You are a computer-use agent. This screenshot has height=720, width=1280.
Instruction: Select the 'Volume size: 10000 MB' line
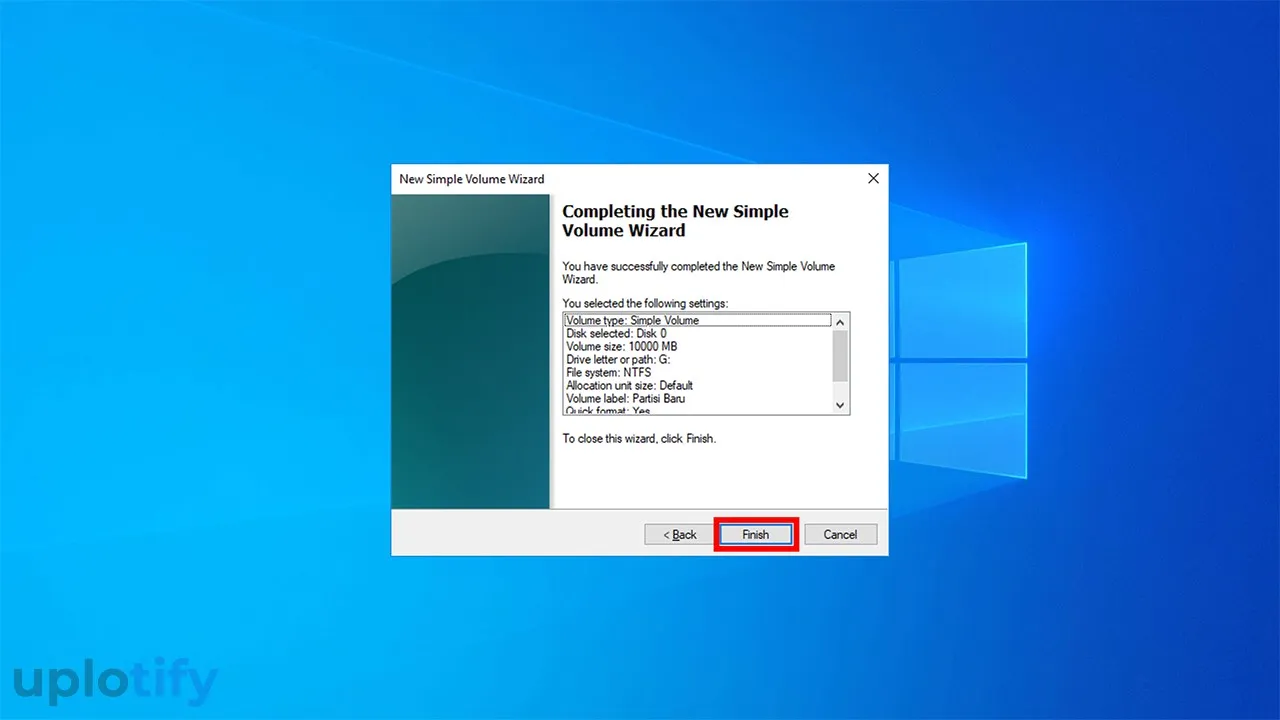[697, 346]
